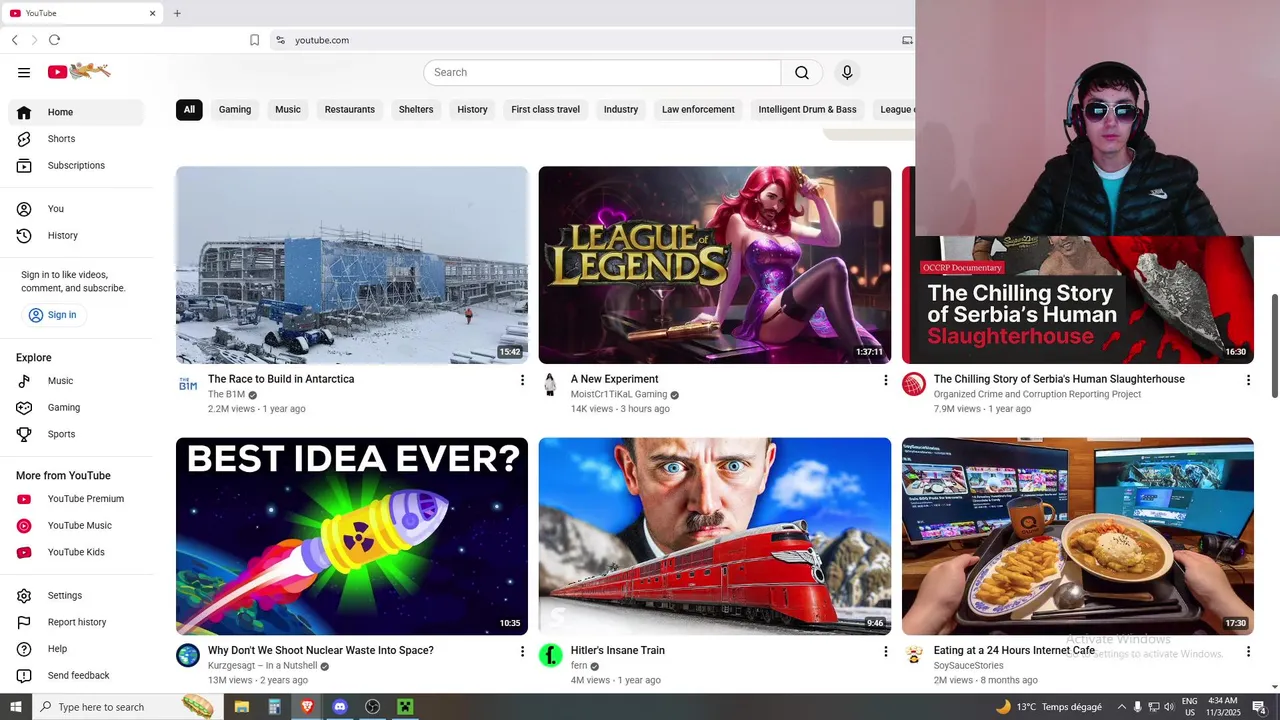1280x720 pixels.
Task: Open Kurzgesagt – In a Nutshell channel link
Action: 262,666
